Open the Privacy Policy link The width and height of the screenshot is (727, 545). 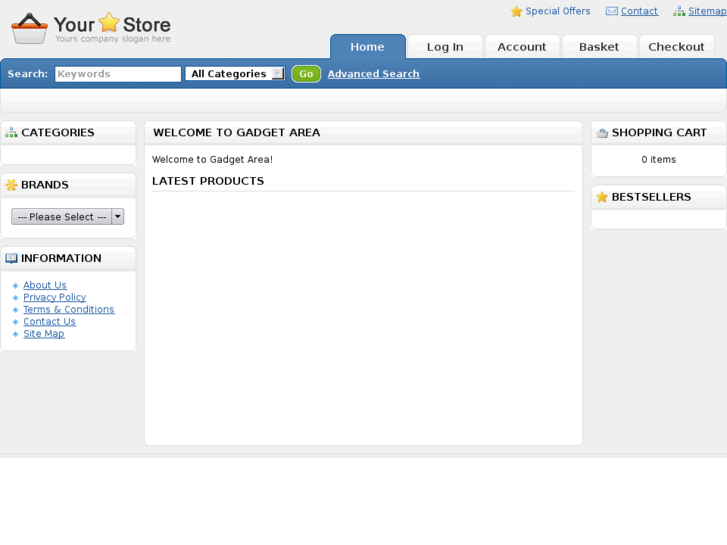[x=55, y=297]
